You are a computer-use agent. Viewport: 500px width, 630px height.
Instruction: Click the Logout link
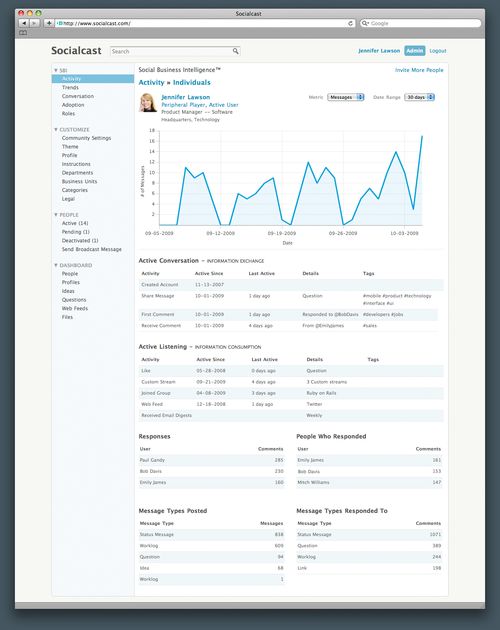tap(438, 51)
